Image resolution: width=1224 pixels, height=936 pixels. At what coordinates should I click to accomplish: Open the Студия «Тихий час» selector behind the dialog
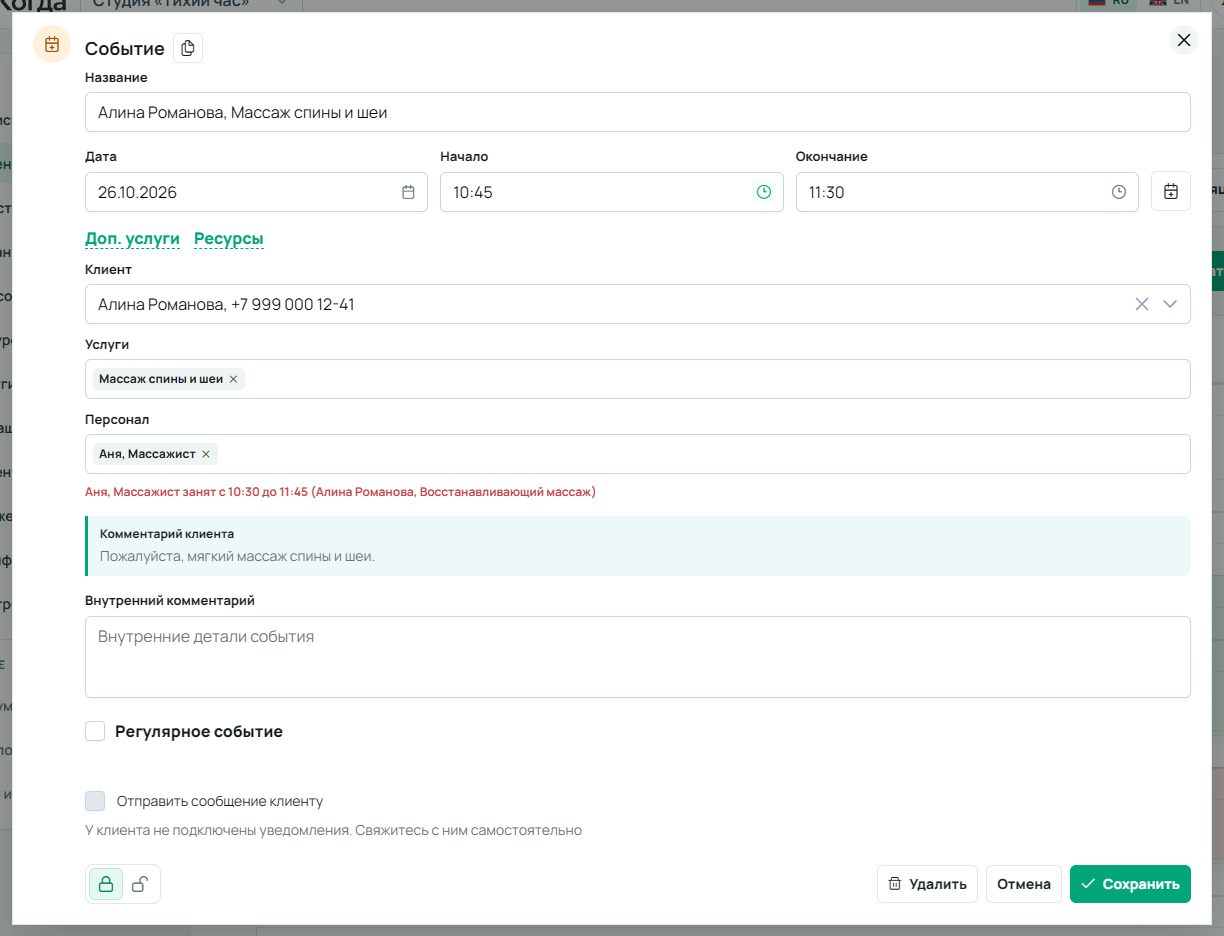(190, 5)
